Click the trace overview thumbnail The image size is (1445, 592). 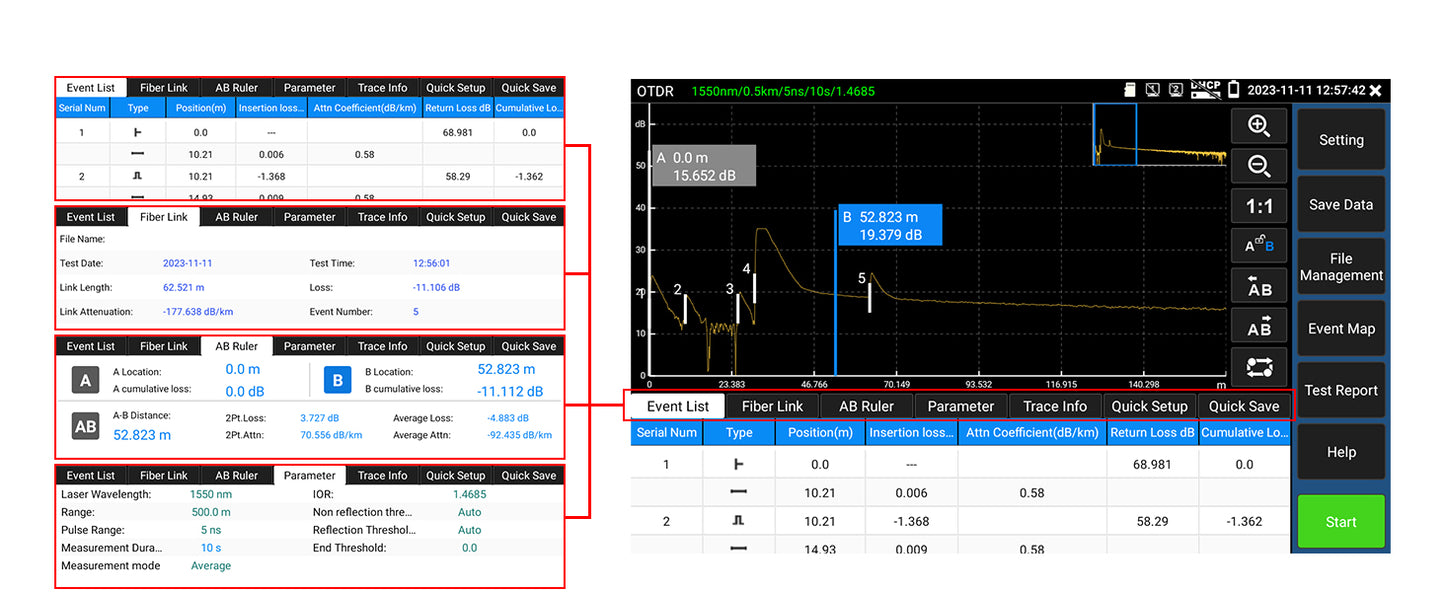point(1160,134)
